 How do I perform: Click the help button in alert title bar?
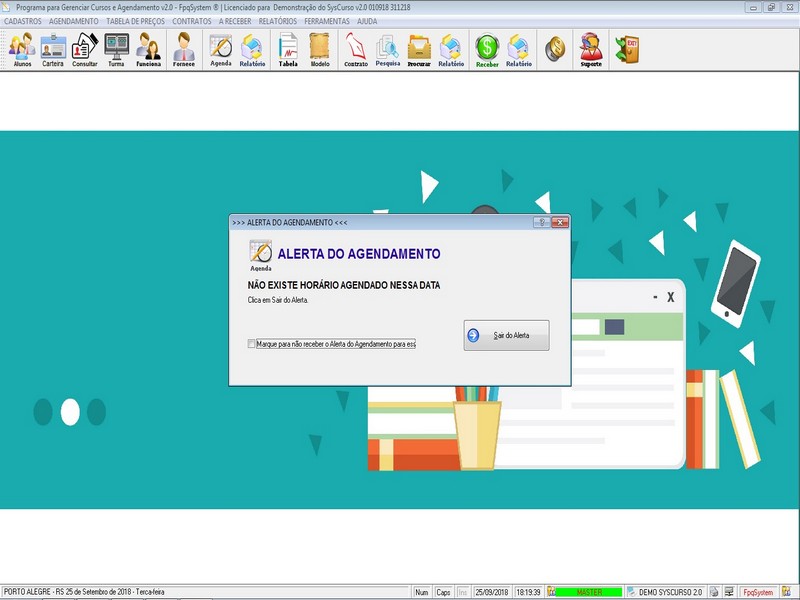tap(540, 222)
